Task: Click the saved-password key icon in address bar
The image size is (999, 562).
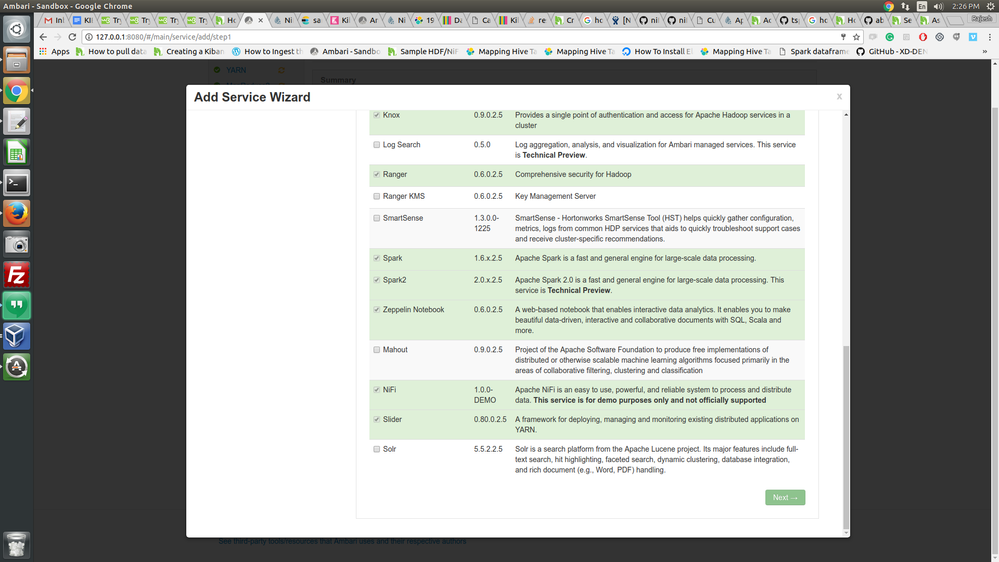Action: click(x=843, y=37)
